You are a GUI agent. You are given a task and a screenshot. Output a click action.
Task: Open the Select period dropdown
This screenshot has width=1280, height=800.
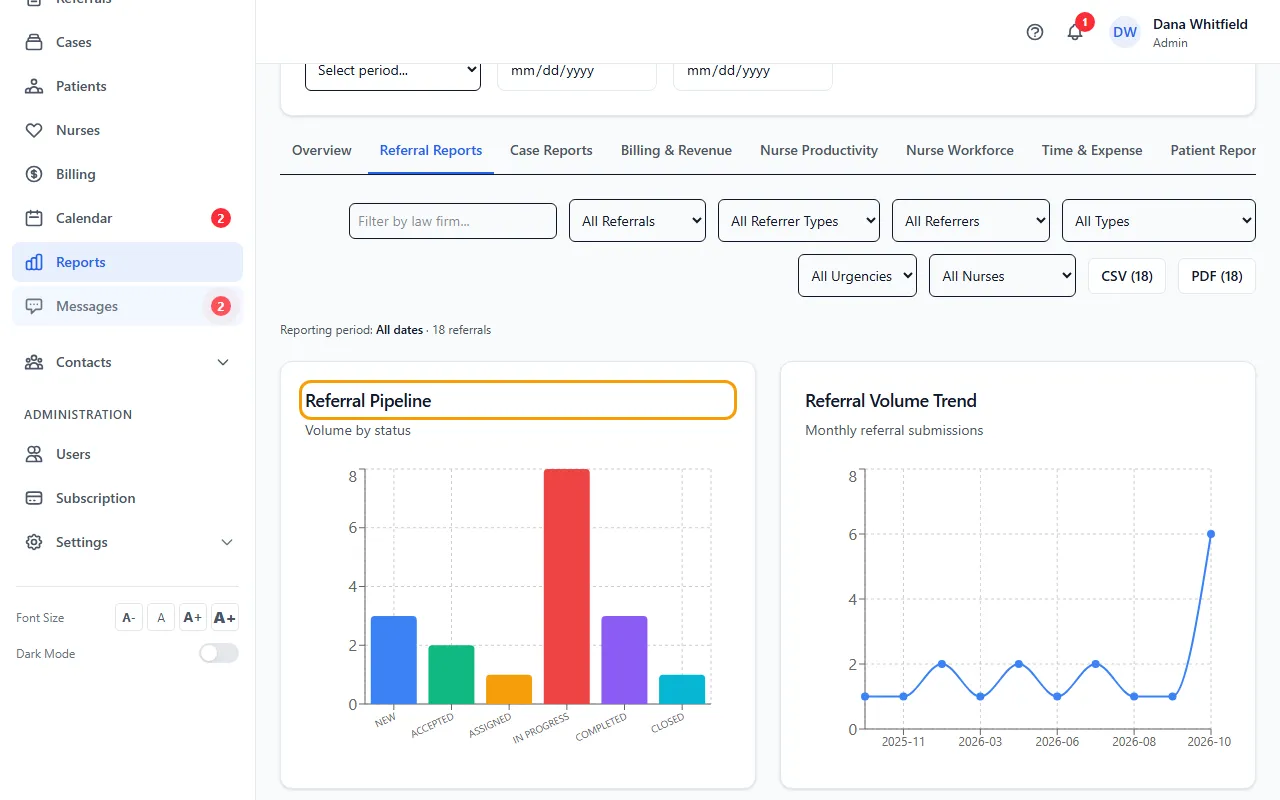pyautogui.click(x=393, y=70)
